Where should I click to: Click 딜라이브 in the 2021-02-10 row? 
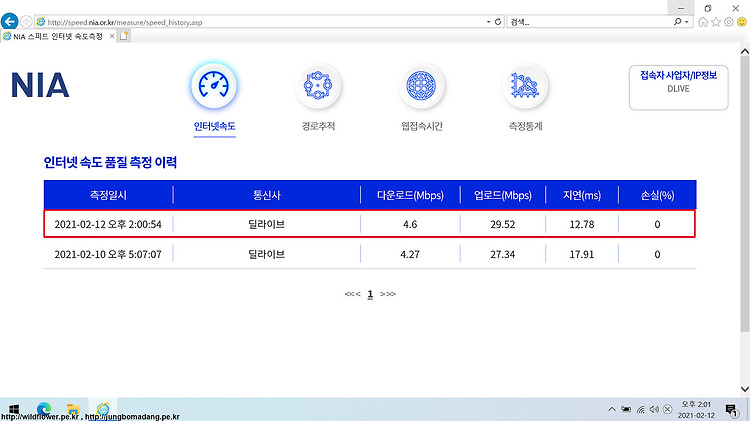coord(266,255)
